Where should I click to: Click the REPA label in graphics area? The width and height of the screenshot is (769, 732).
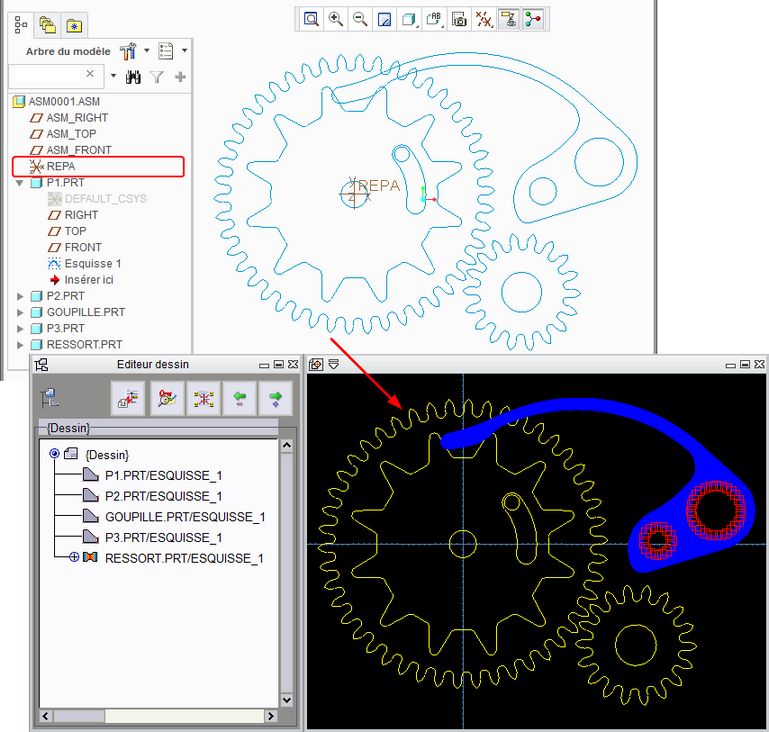click(x=379, y=186)
